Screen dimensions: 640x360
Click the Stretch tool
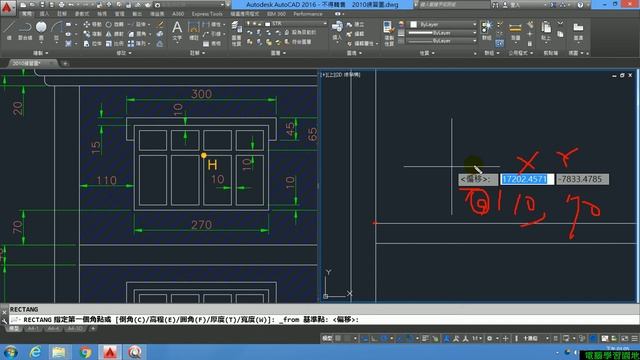[93, 43]
